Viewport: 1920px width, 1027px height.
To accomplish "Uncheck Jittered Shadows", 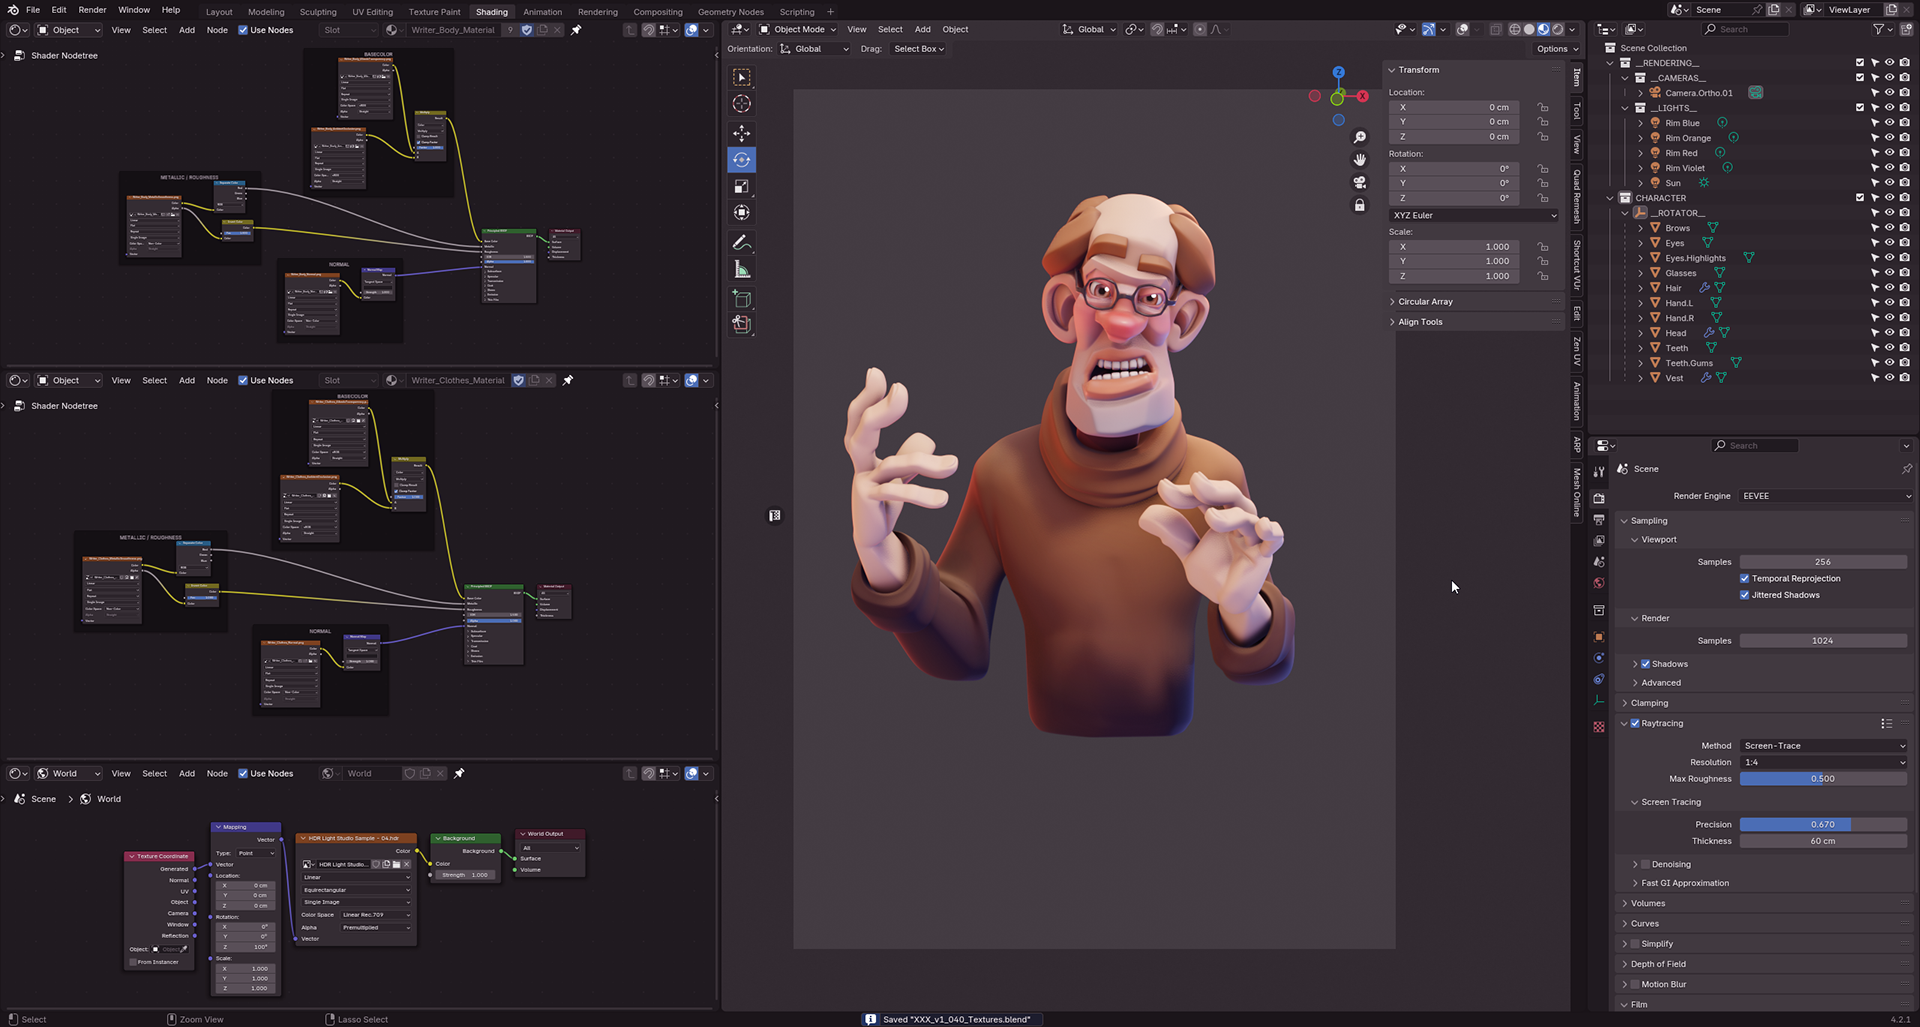I will [1745, 595].
